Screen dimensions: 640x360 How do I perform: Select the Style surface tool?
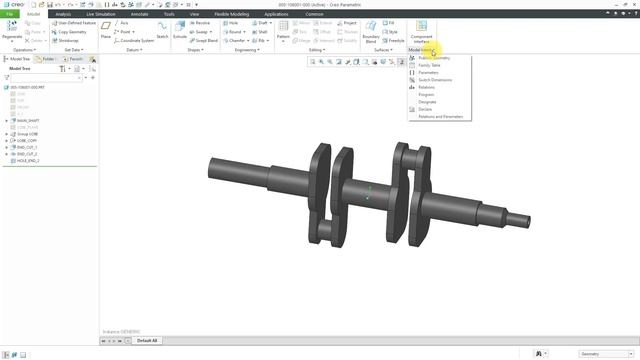tap(390, 32)
